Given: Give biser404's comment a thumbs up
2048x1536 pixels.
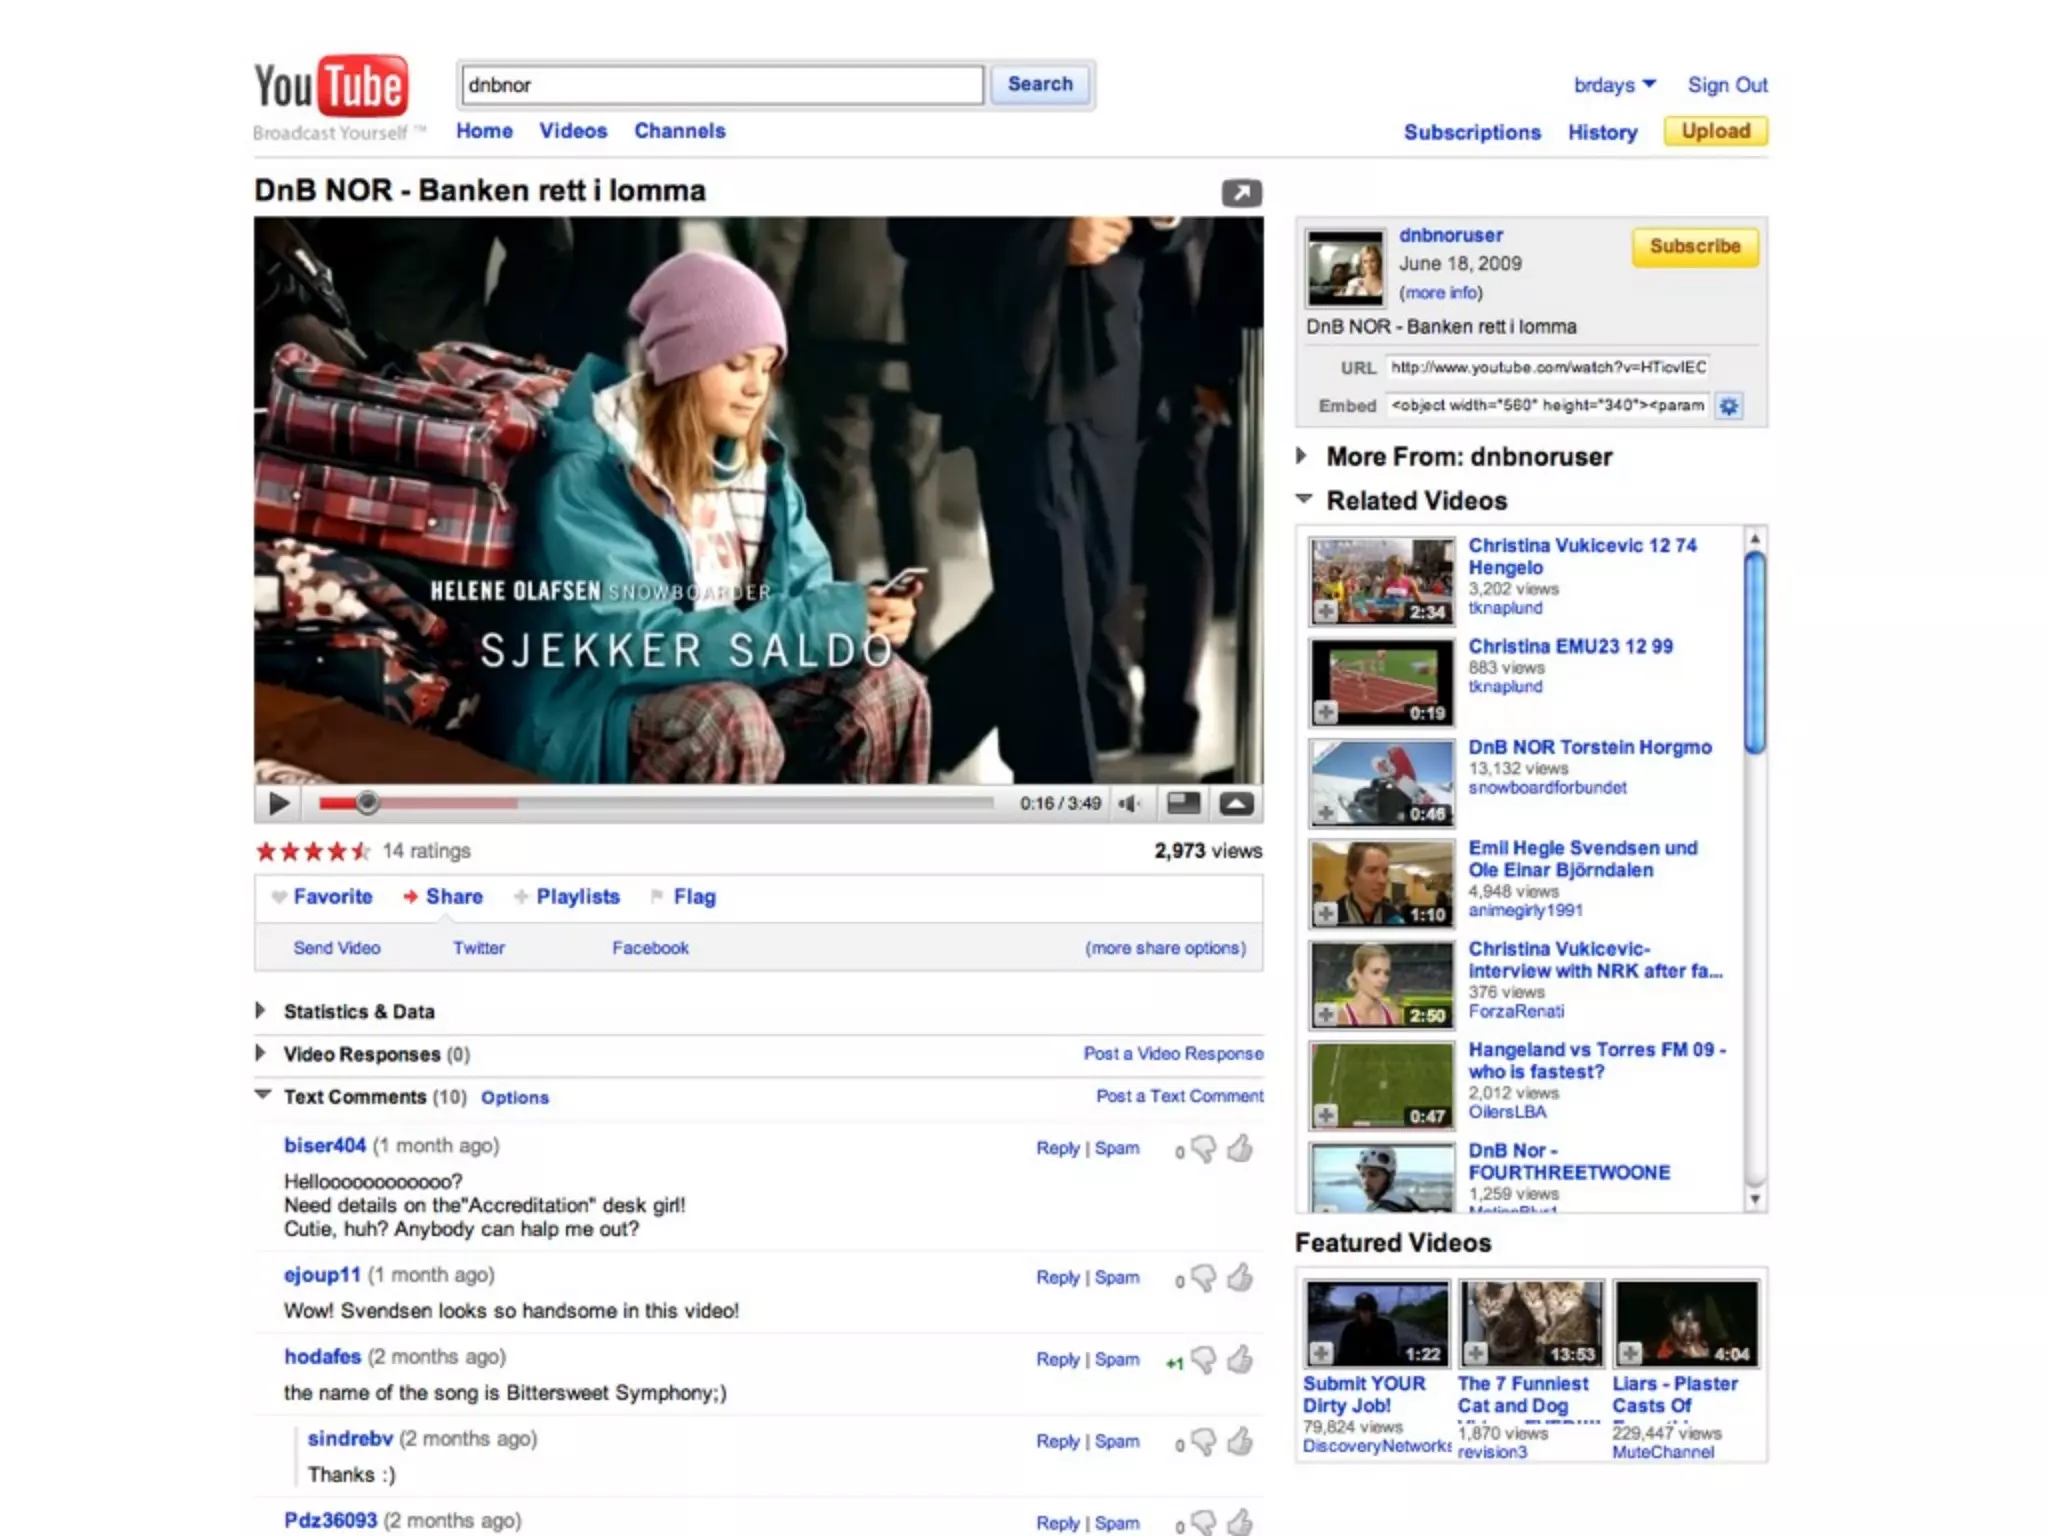Looking at the screenshot, I should [x=1240, y=1149].
